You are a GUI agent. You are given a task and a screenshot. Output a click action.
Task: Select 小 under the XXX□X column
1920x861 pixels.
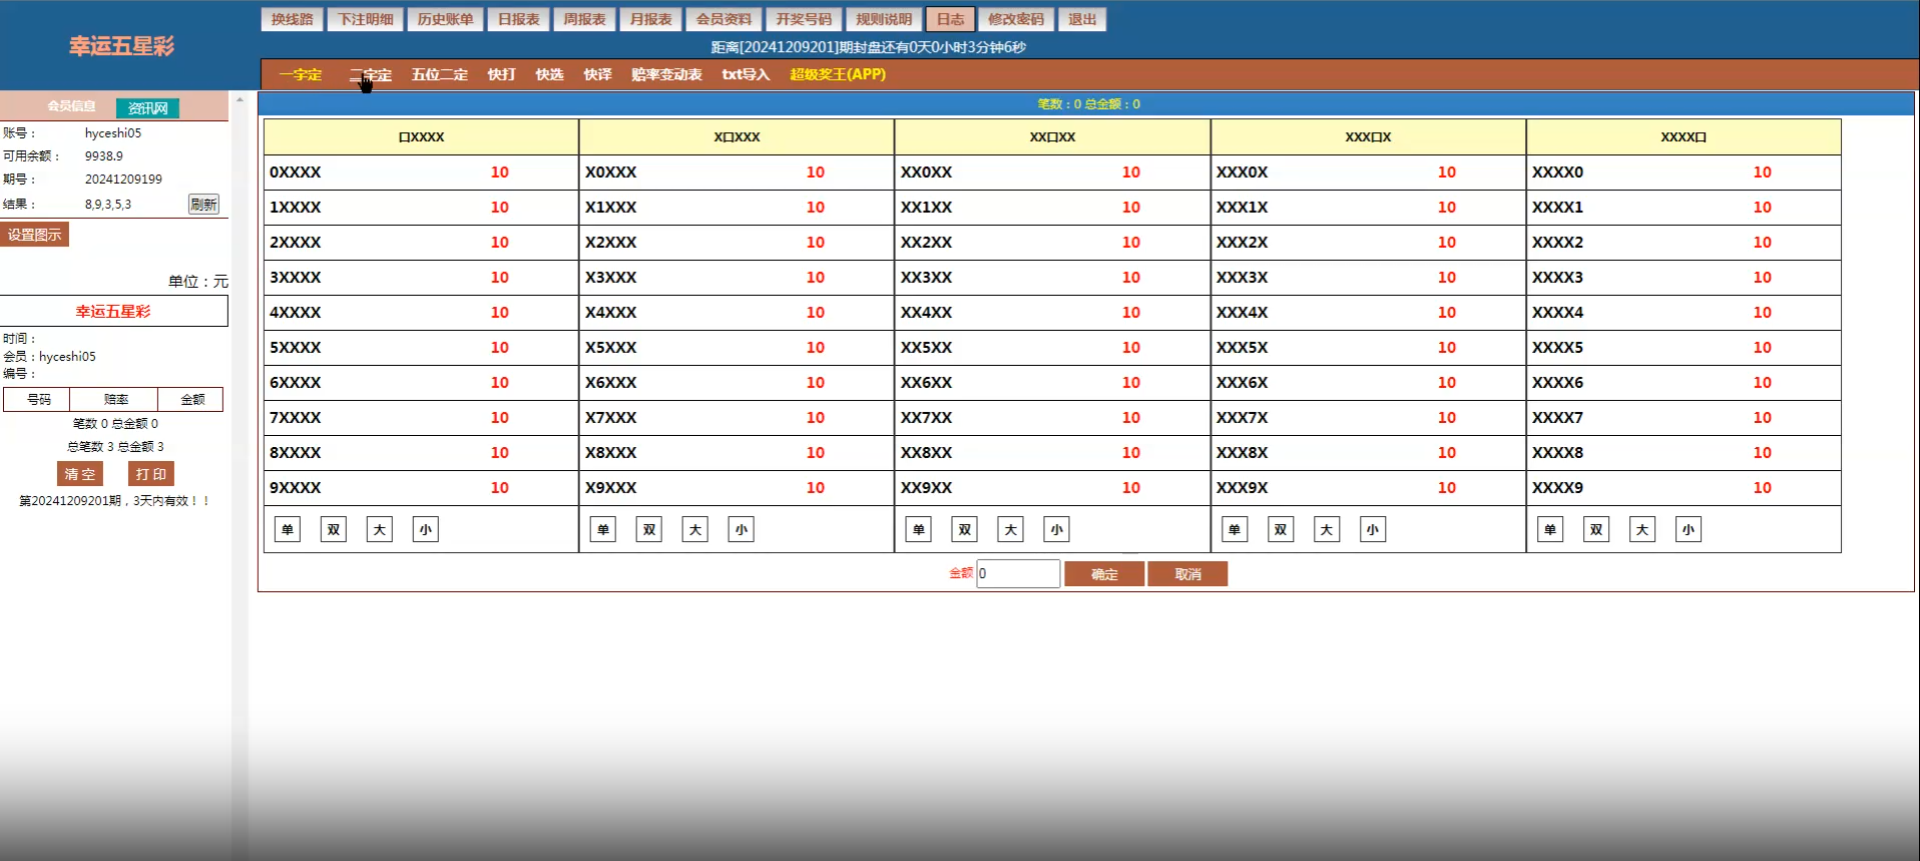point(1372,530)
